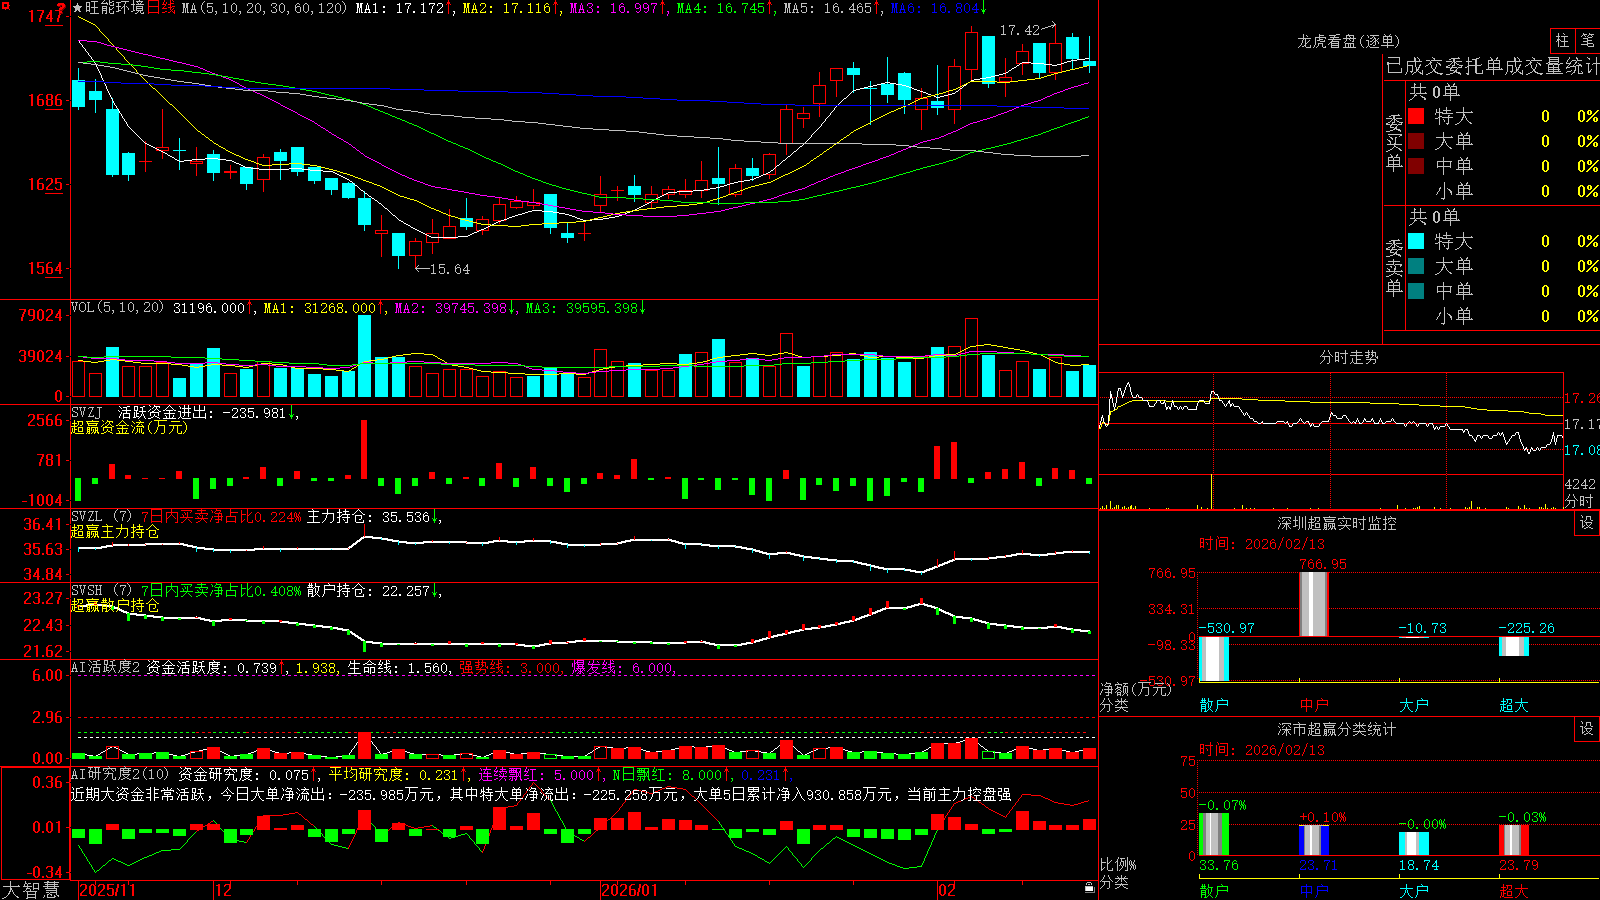Click the 23.79 超大 bar in 分类统计
The width and height of the screenshot is (1600, 900).
[1514, 840]
